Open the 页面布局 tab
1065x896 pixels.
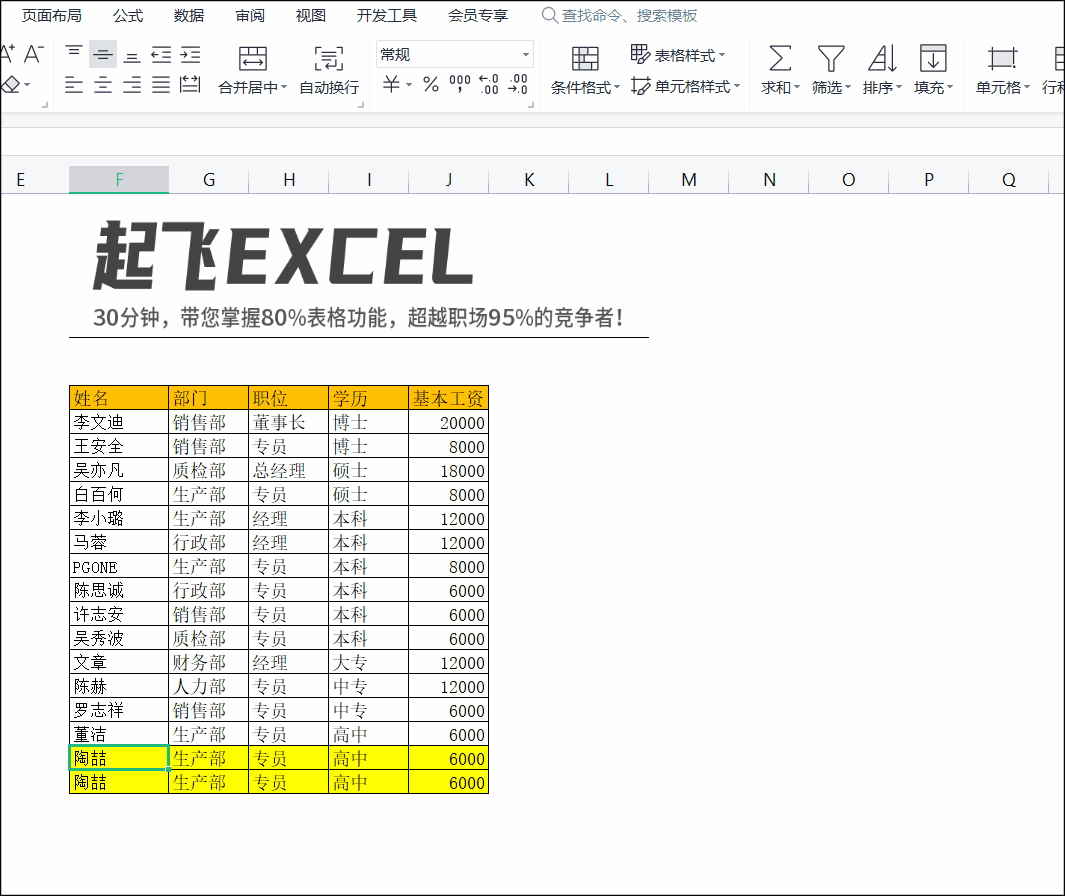(x=52, y=16)
